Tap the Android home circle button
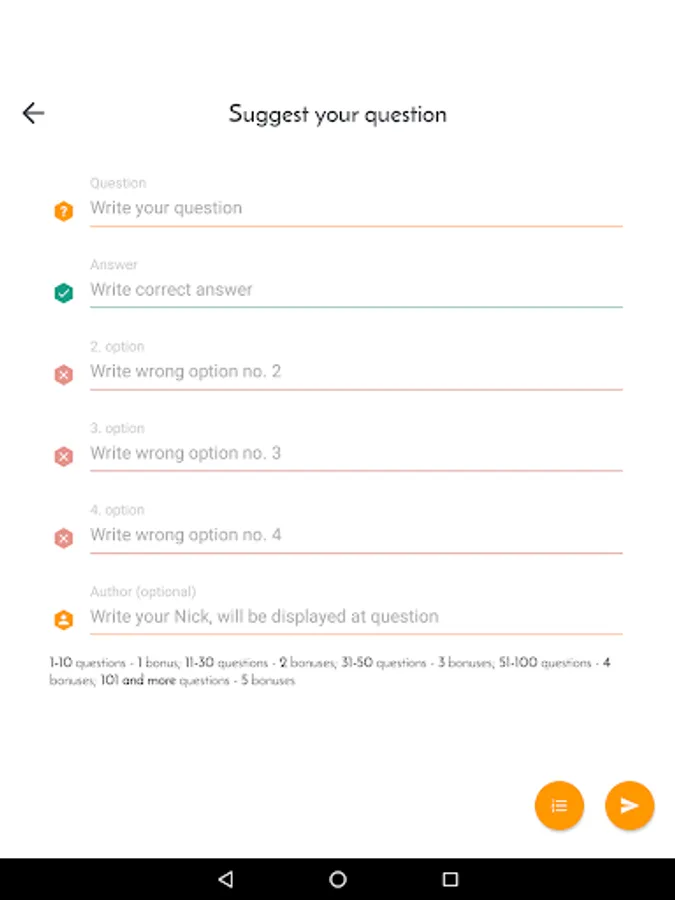The height and width of the screenshot is (900, 675). (338, 879)
